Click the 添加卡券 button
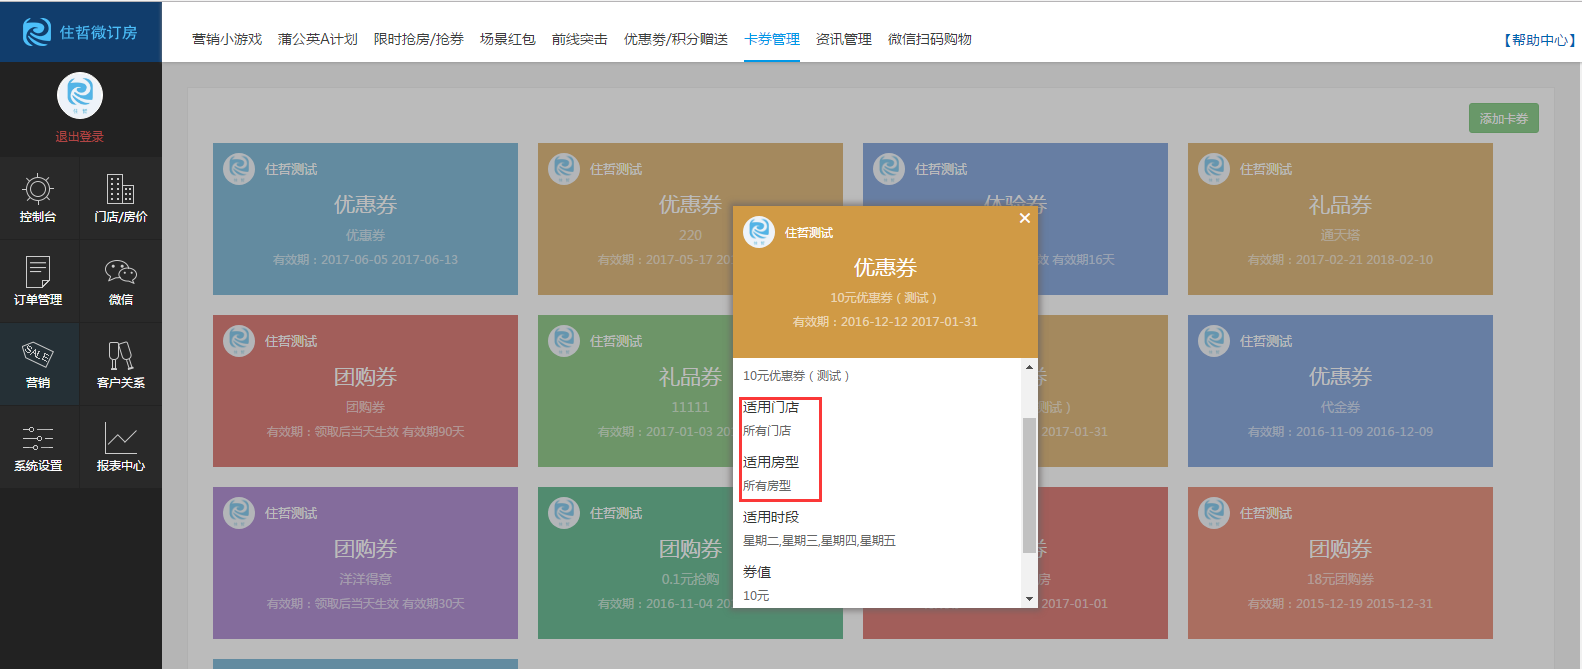This screenshot has width=1582, height=669. [1503, 118]
